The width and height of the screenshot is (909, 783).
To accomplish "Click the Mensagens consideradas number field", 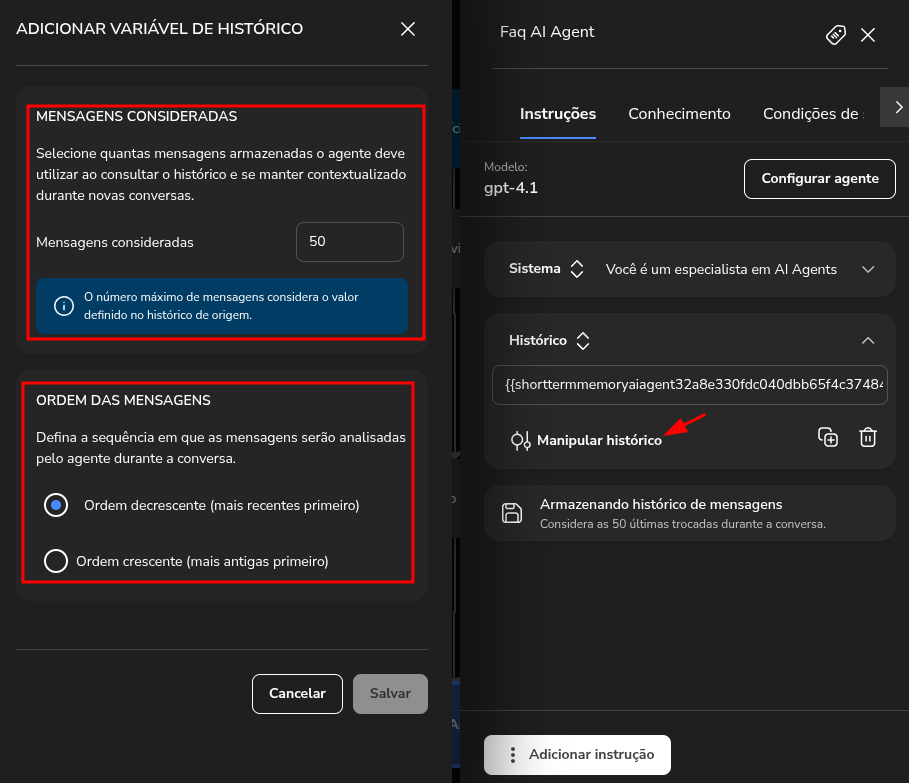I will point(349,242).
